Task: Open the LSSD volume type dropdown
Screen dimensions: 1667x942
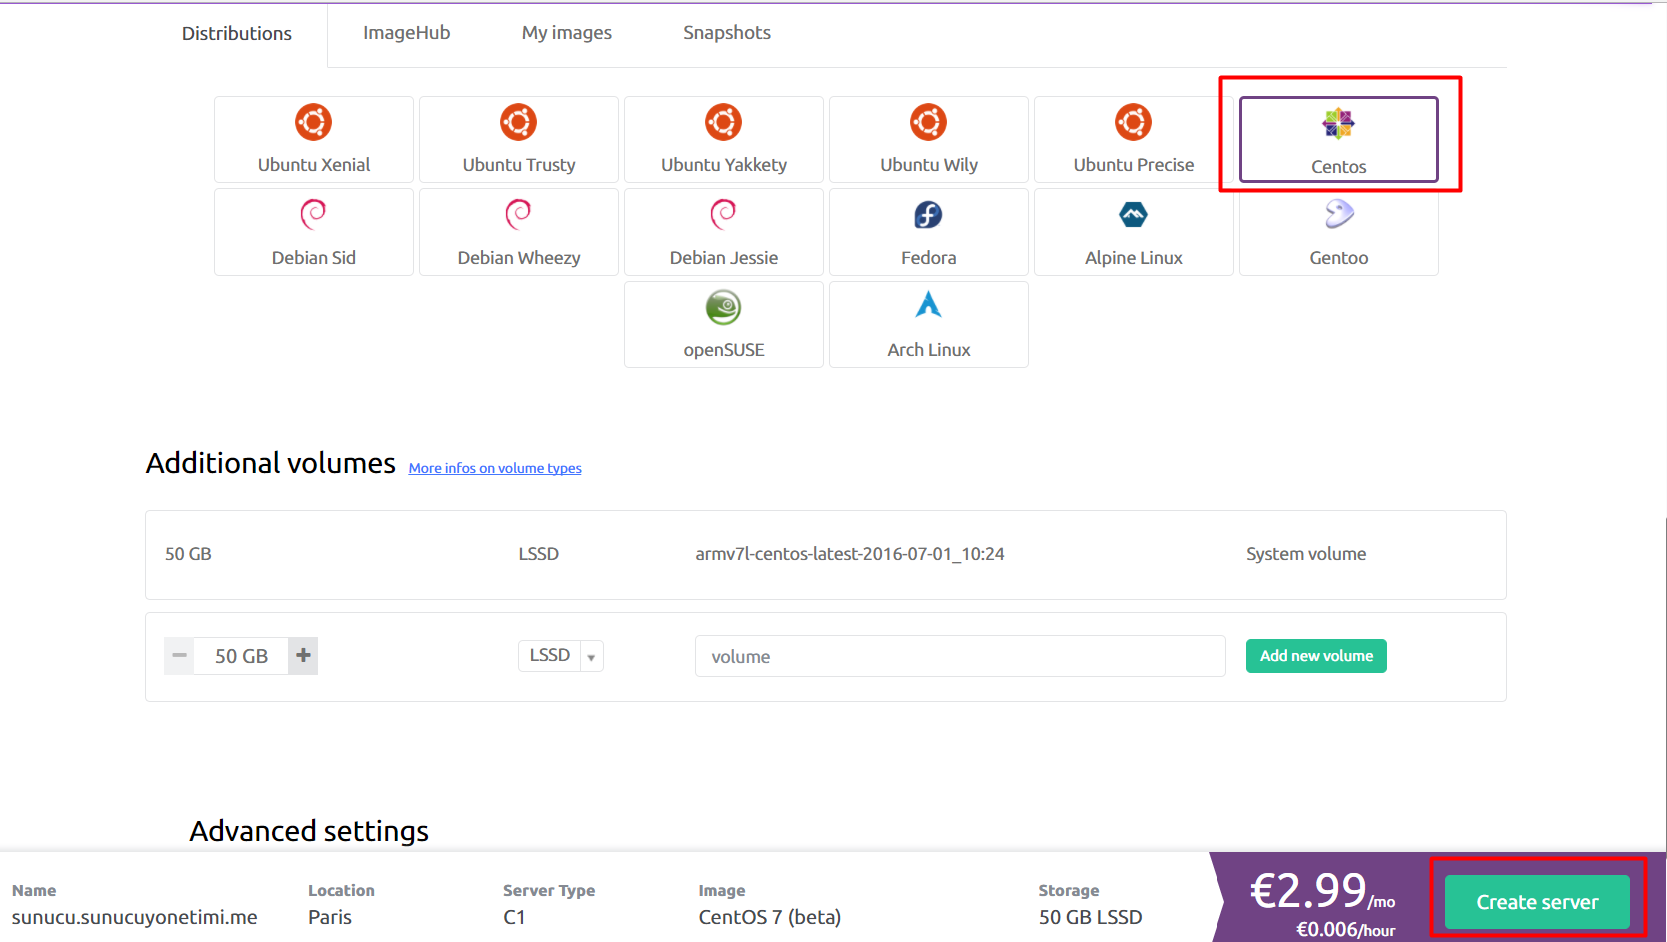Action: (561, 656)
